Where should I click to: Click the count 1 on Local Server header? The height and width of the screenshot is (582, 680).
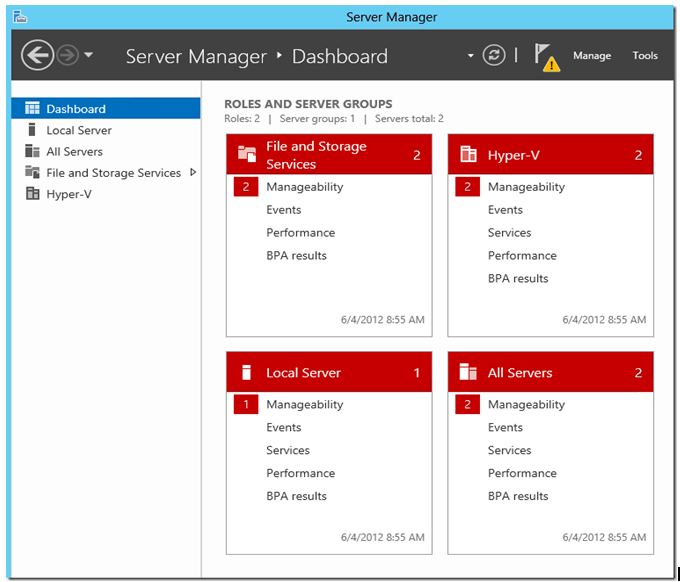[x=416, y=373]
